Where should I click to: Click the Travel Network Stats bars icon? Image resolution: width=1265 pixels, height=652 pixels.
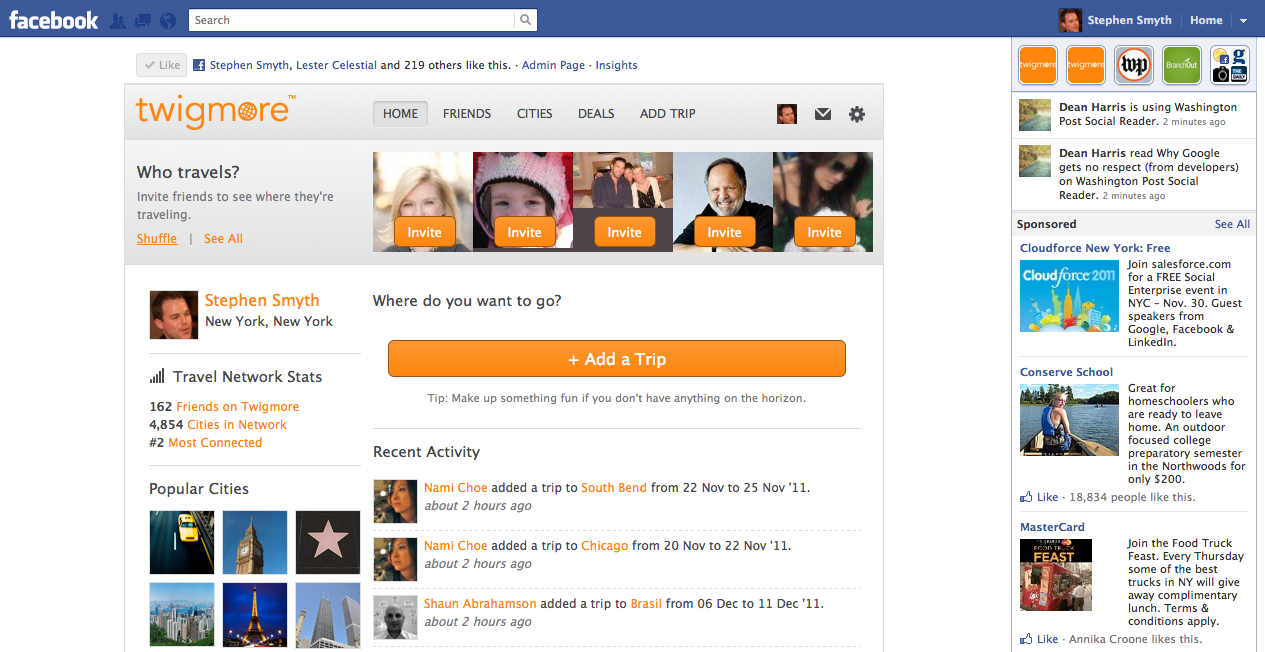(157, 376)
